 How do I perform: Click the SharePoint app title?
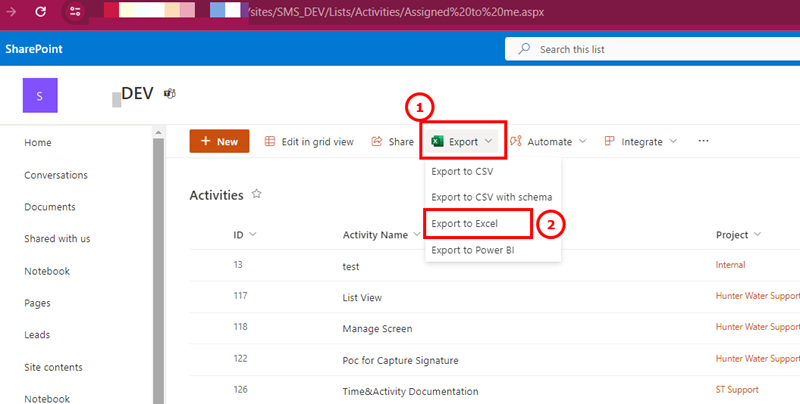[x=34, y=49]
